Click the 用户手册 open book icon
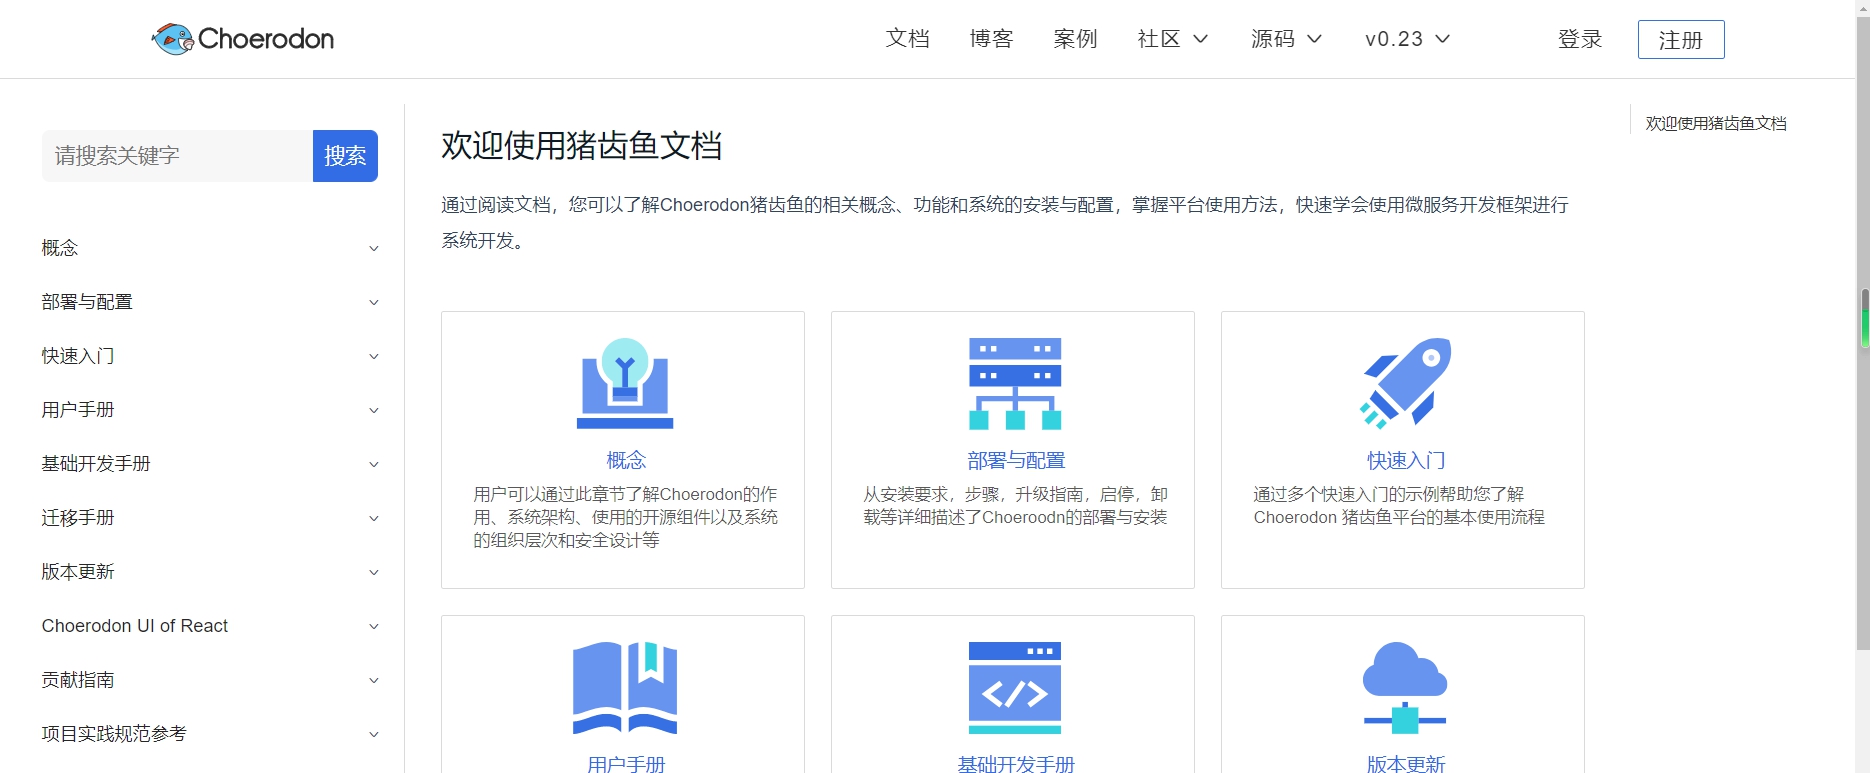Screen dimensions: 1870x773 pyautogui.click(x=625, y=688)
